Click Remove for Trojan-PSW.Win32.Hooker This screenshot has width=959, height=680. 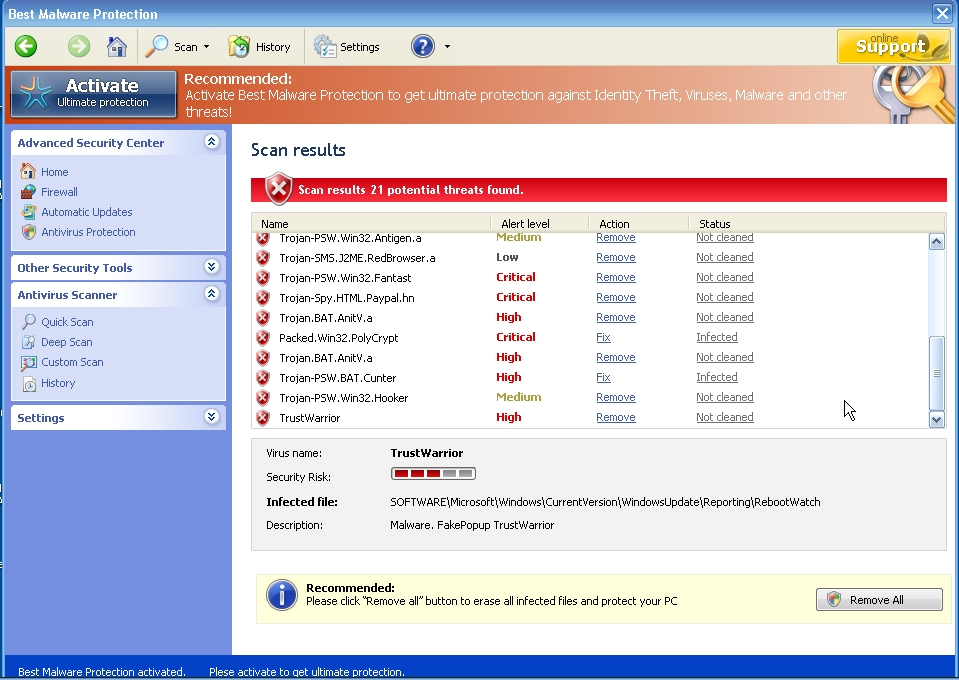click(x=616, y=397)
